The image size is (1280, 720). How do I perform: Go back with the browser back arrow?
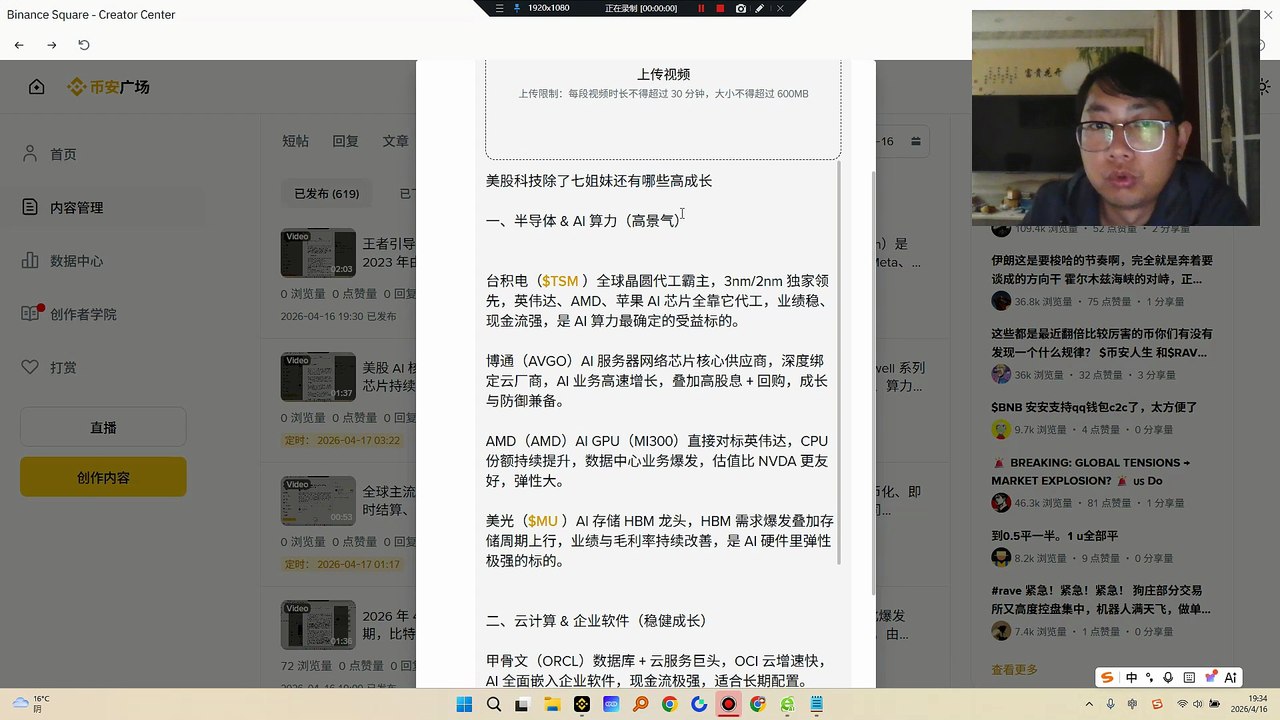point(19,45)
